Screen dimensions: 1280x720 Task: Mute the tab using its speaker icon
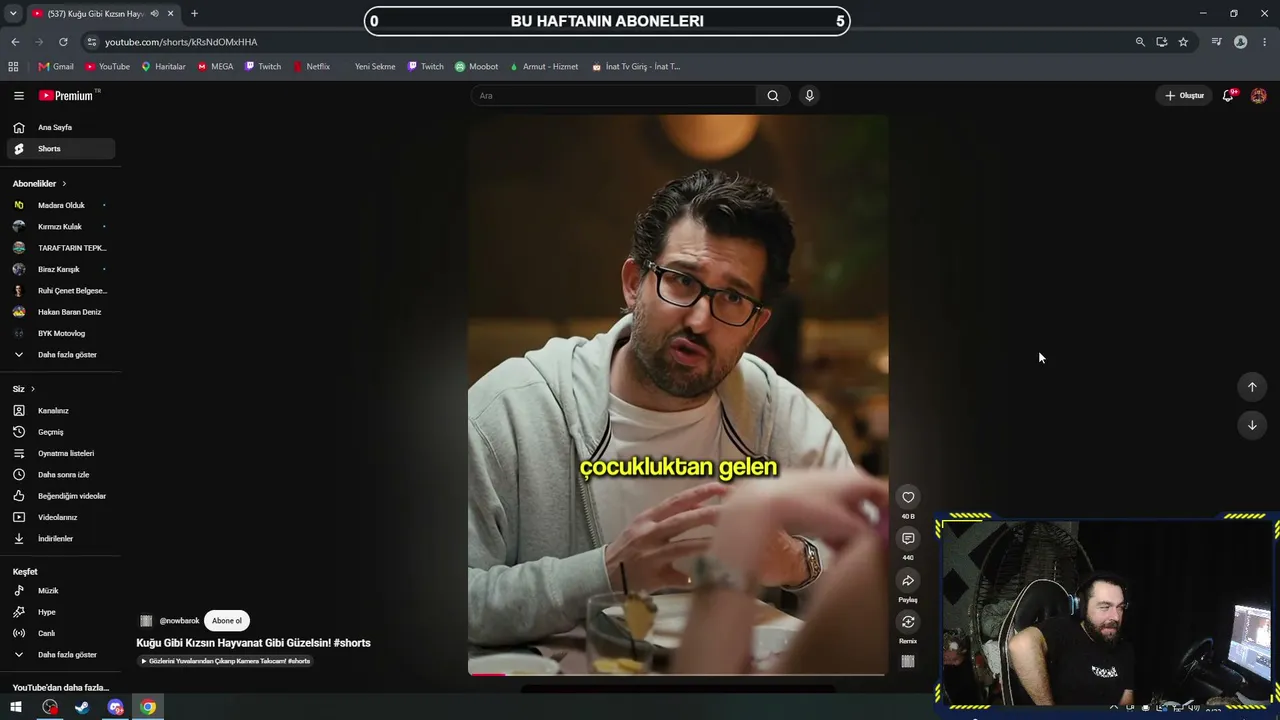coord(154,14)
